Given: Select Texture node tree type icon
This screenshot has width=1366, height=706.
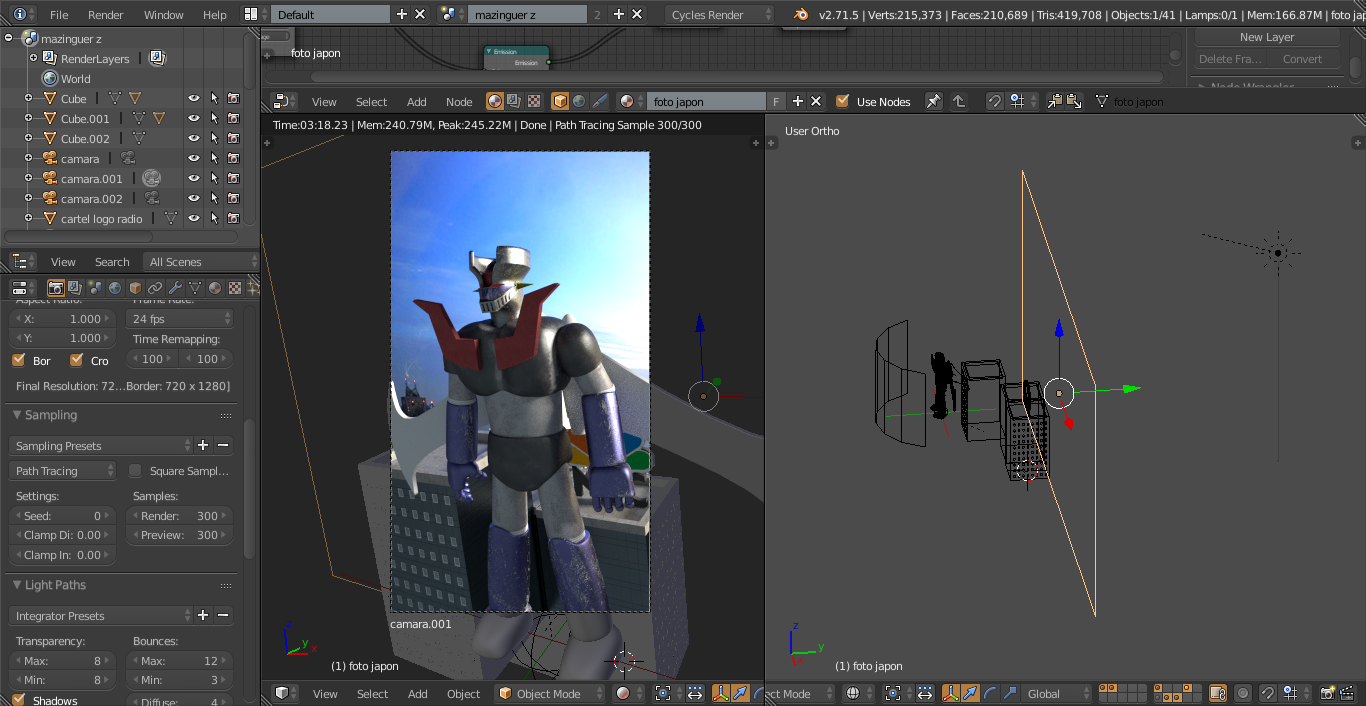Looking at the screenshot, I should coord(534,101).
